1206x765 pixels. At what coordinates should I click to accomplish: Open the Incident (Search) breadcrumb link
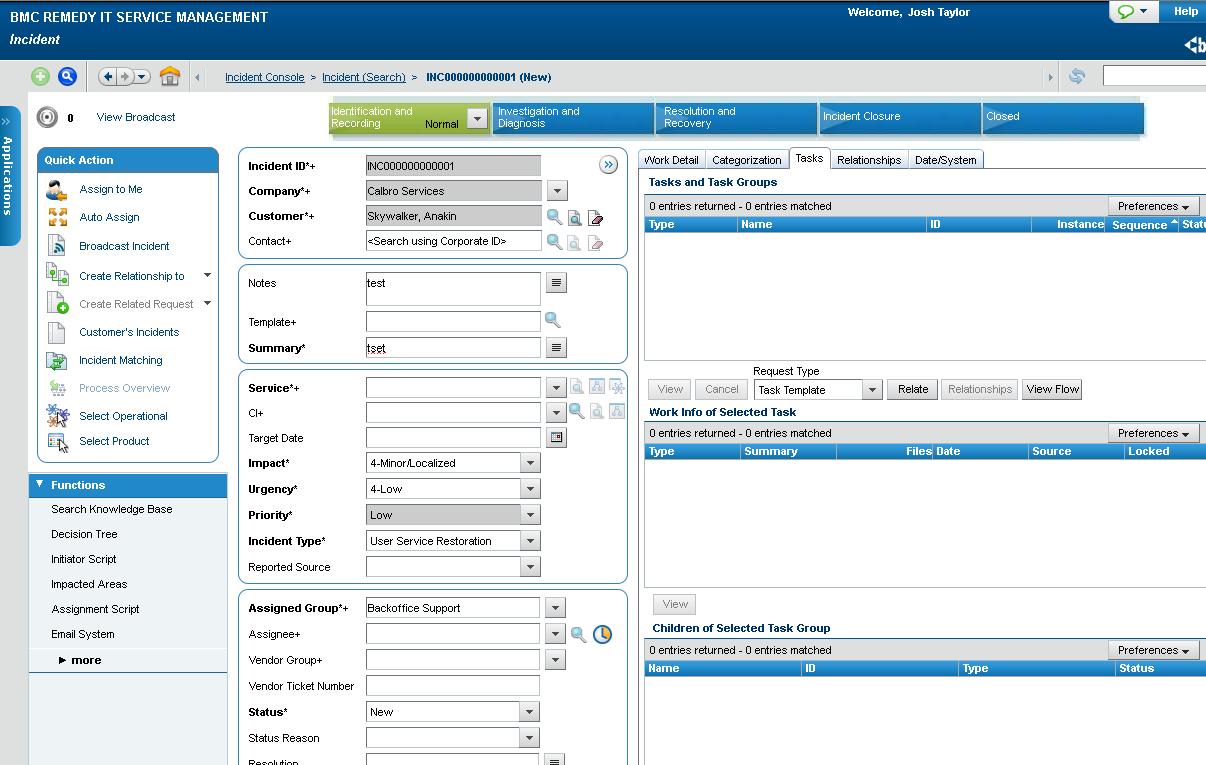pyautogui.click(x=364, y=77)
